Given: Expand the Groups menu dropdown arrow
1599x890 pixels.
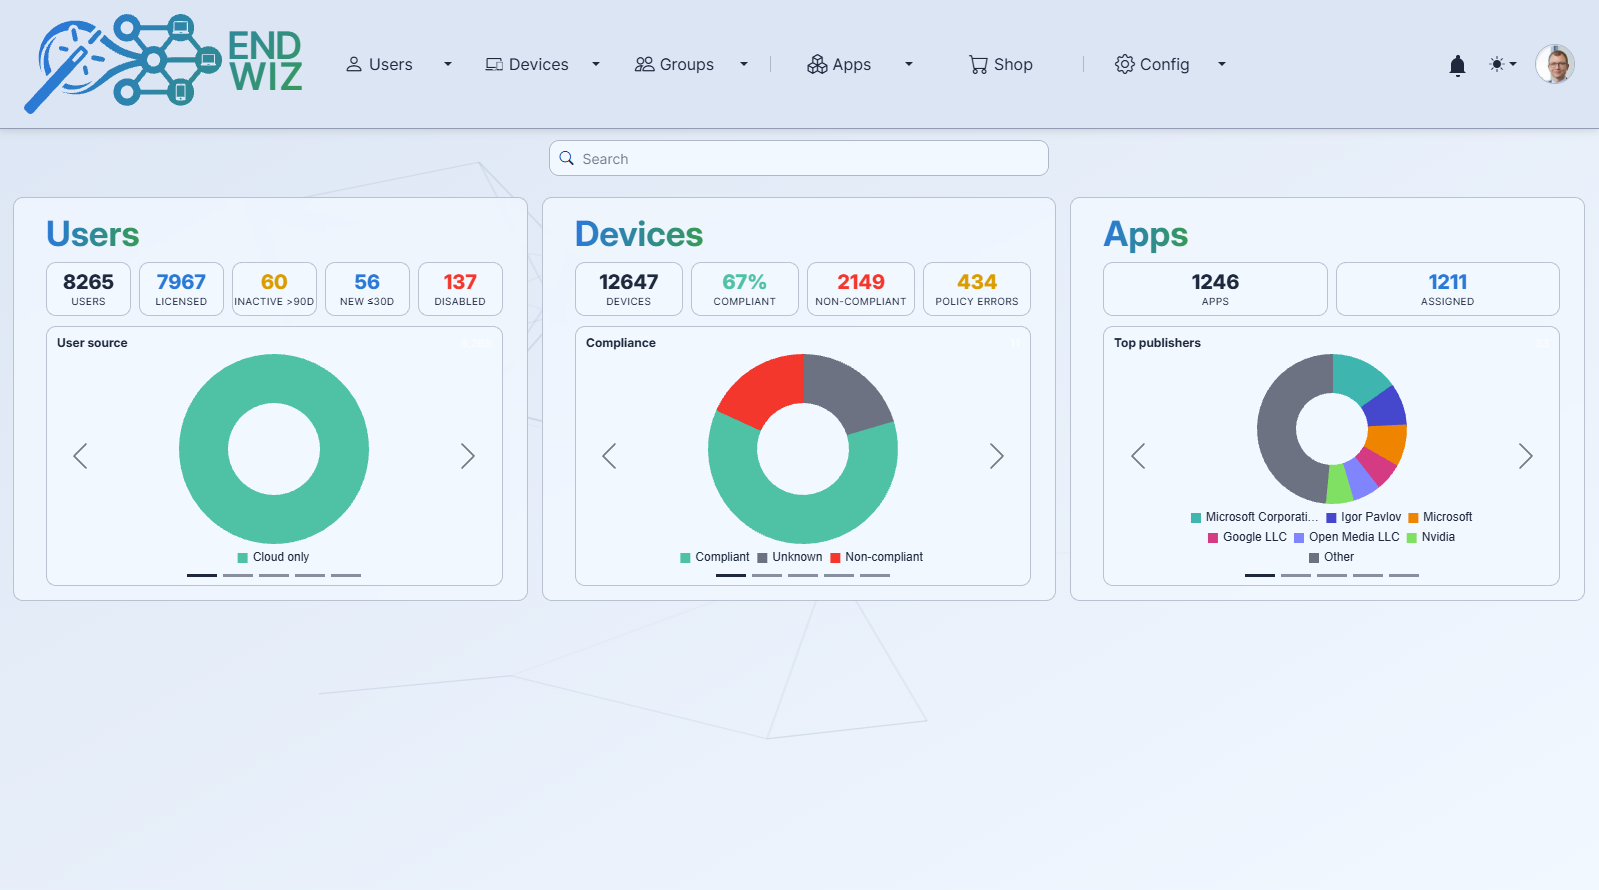Looking at the screenshot, I should (744, 64).
